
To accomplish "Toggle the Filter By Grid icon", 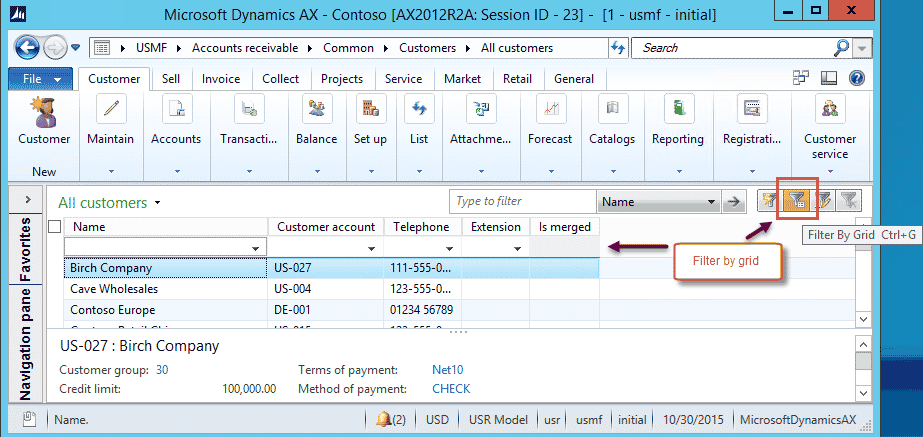I will 796,201.
